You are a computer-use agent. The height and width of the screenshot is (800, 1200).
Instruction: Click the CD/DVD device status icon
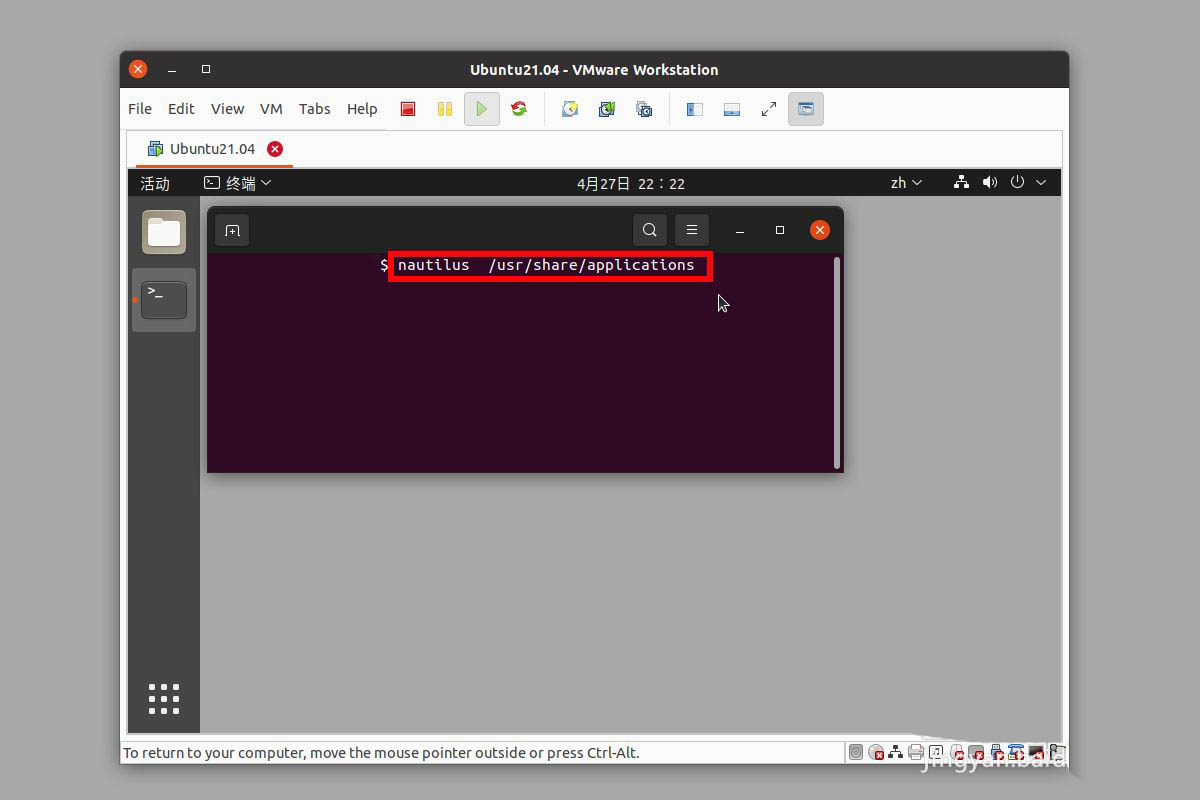pos(876,752)
